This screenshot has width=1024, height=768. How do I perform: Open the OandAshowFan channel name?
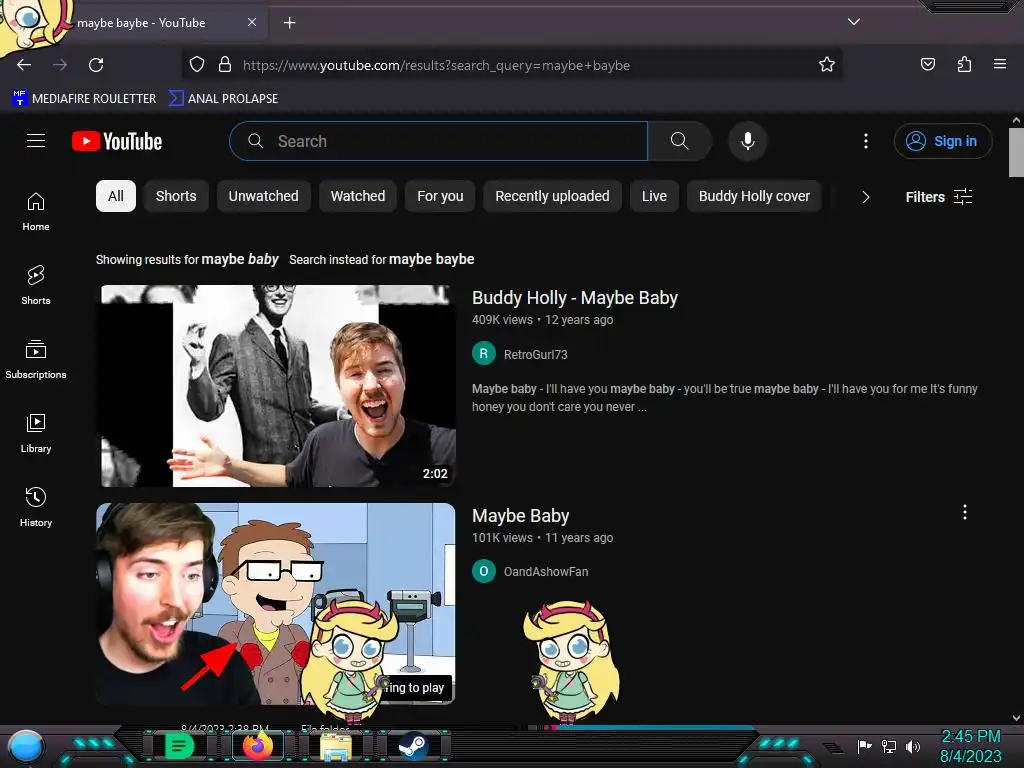coord(546,571)
